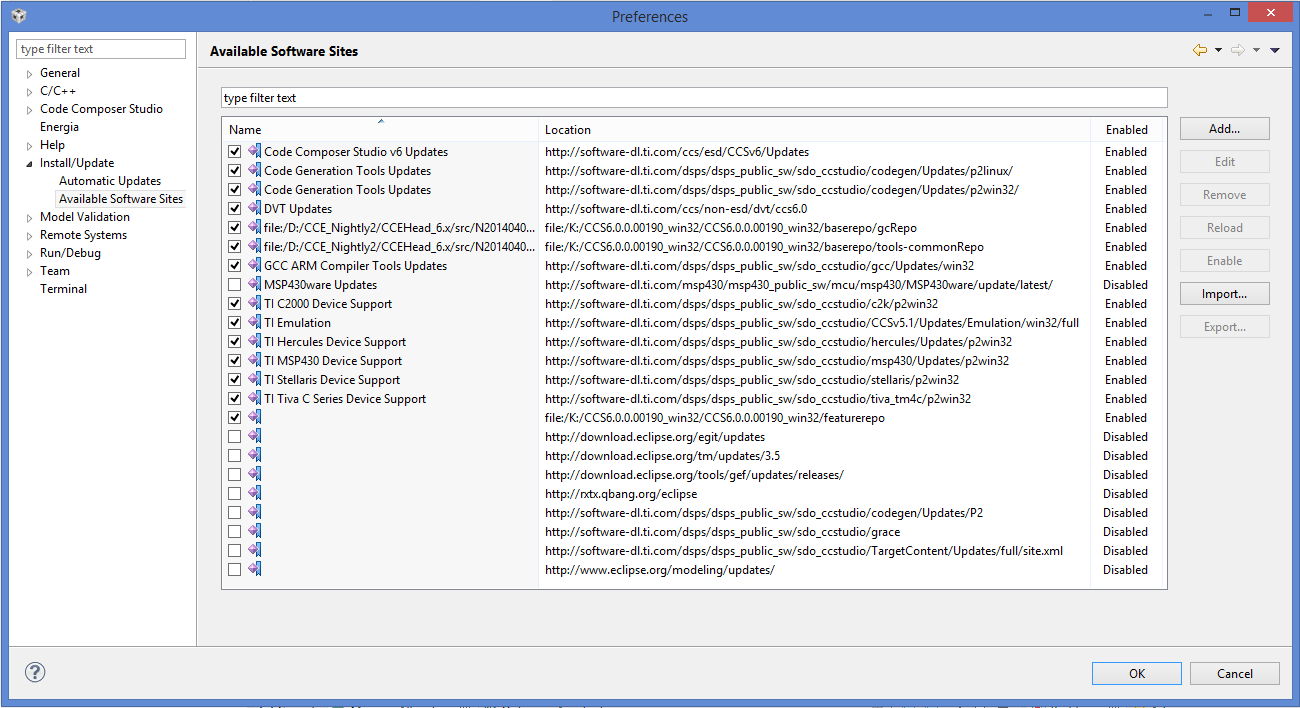Click site icon in the tm/updates/3.5 row
The image size is (1300, 708).
(254, 456)
